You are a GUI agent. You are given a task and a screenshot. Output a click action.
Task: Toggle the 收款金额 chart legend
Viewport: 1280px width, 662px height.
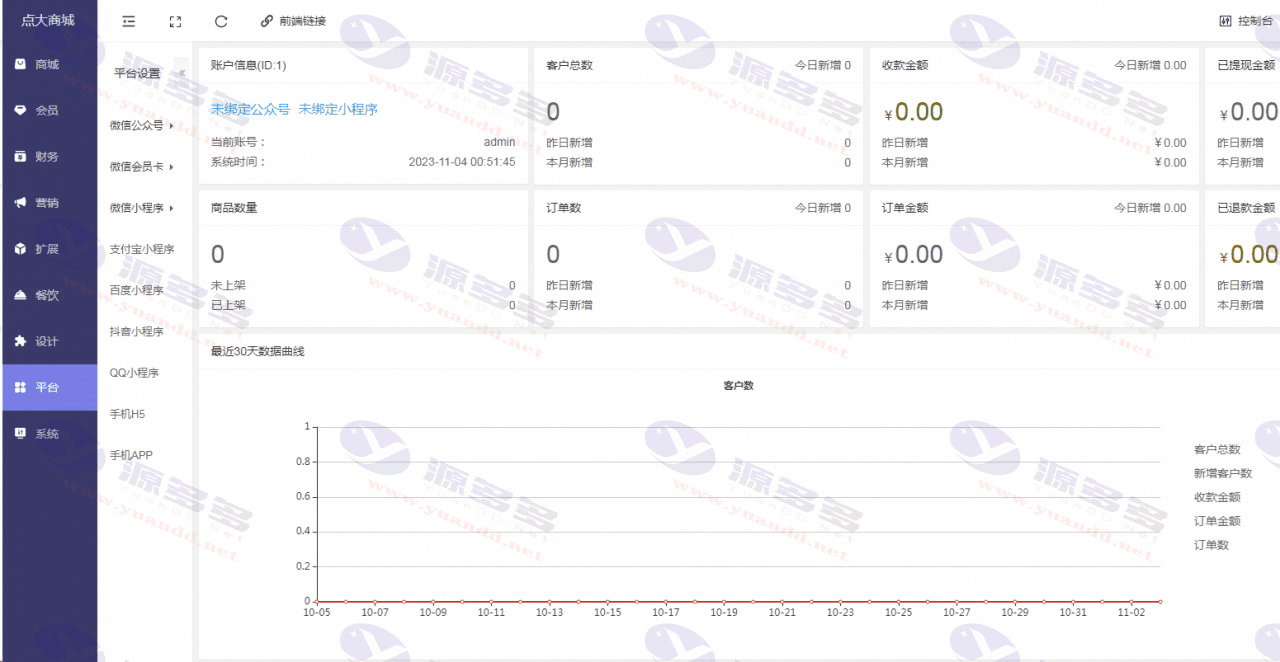pyautogui.click(x=1217, y=497)
